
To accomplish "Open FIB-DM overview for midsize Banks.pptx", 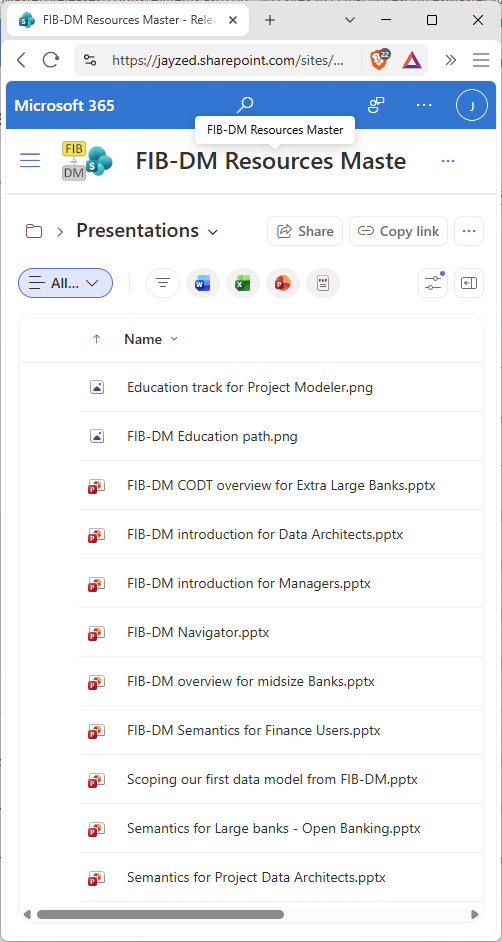I will point(251,682).
